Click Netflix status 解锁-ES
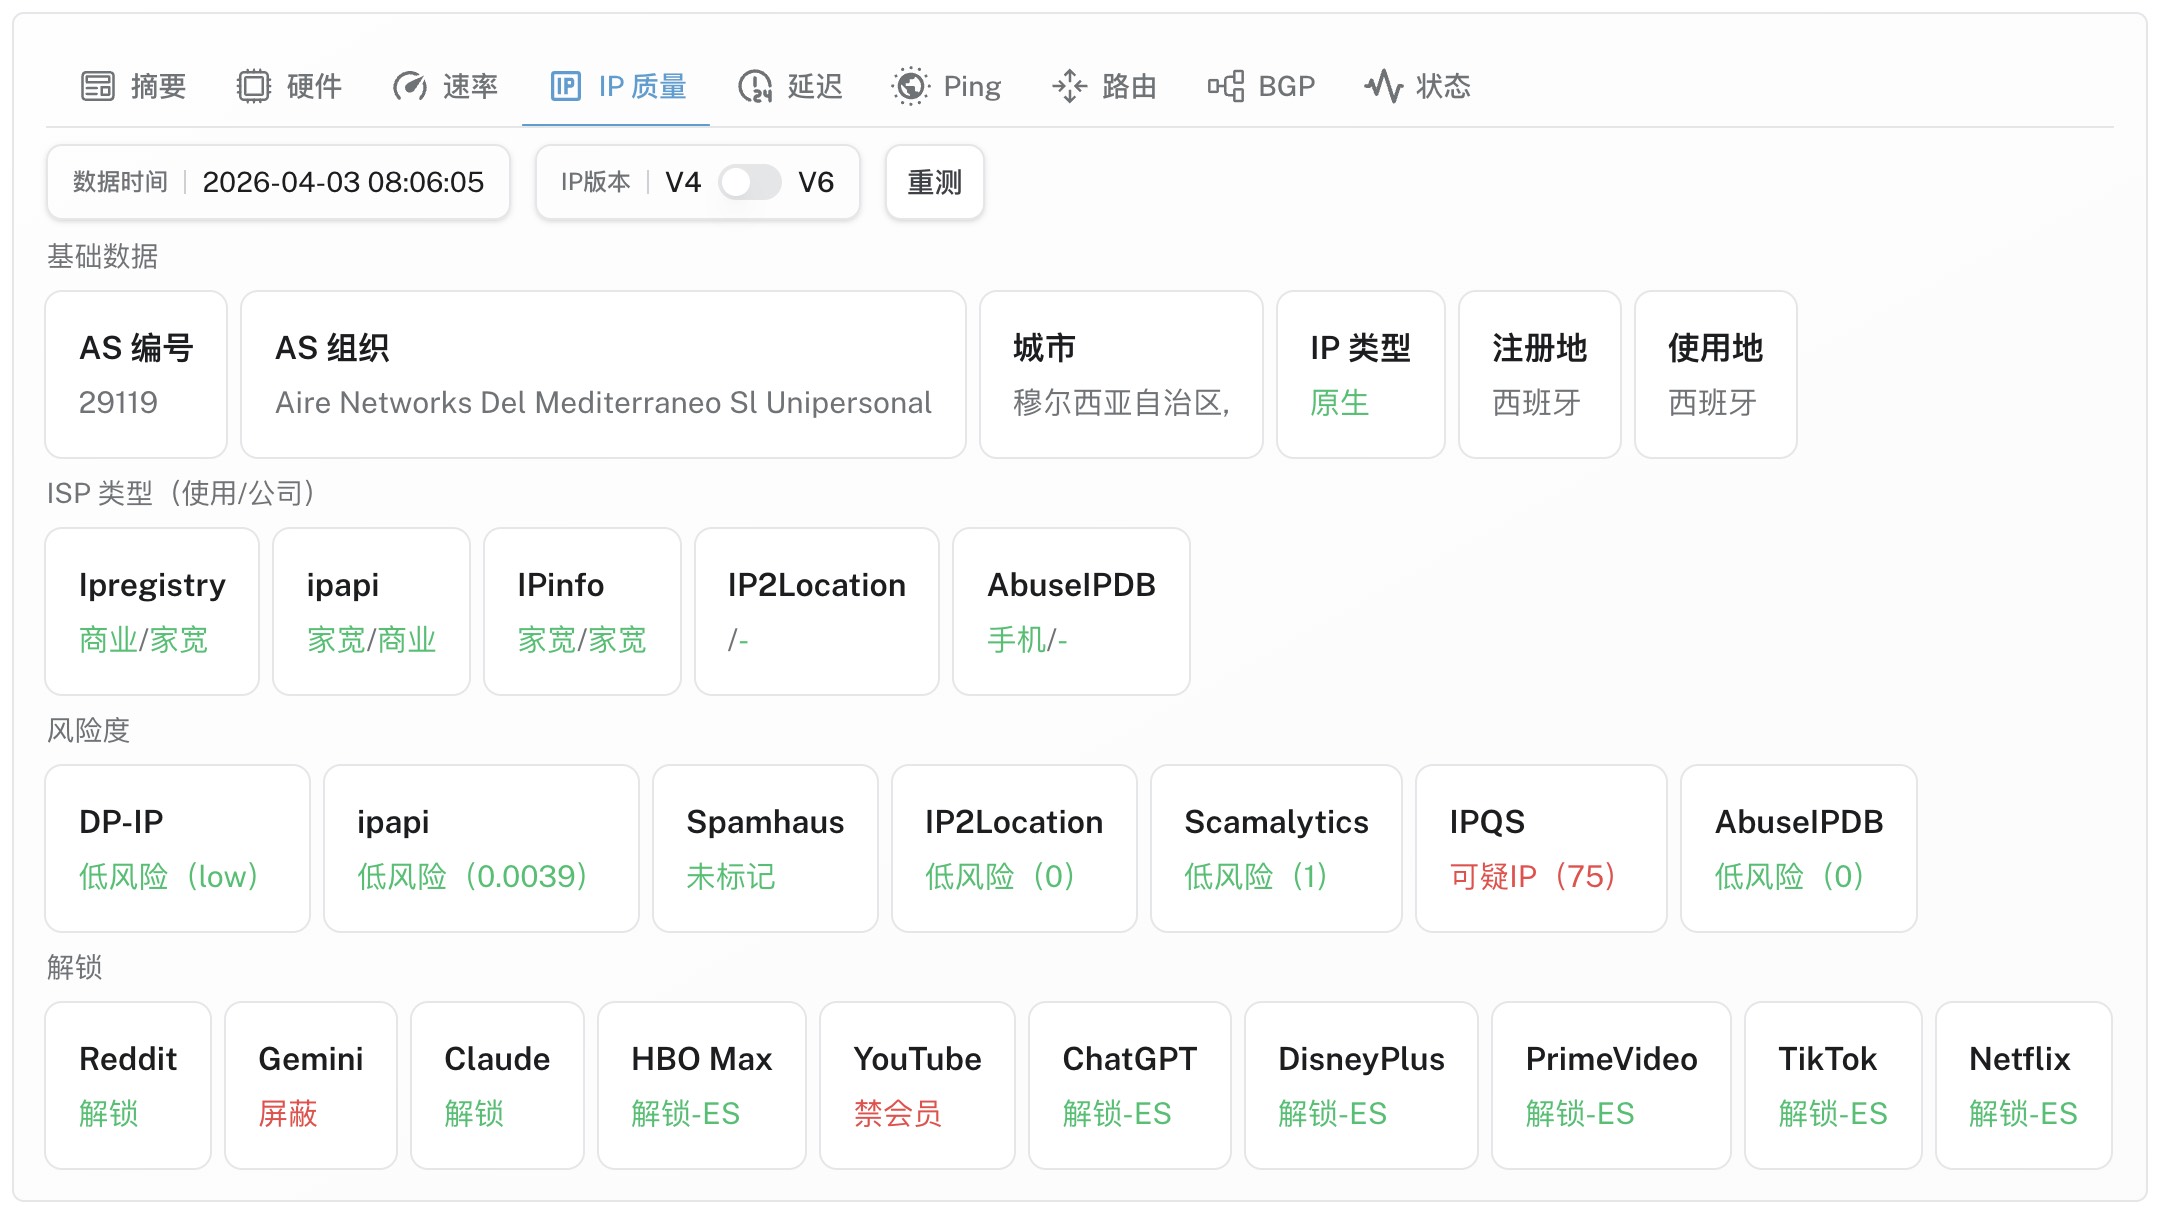This screenshot has height=1216, width=2164. click(2023, 1113)
